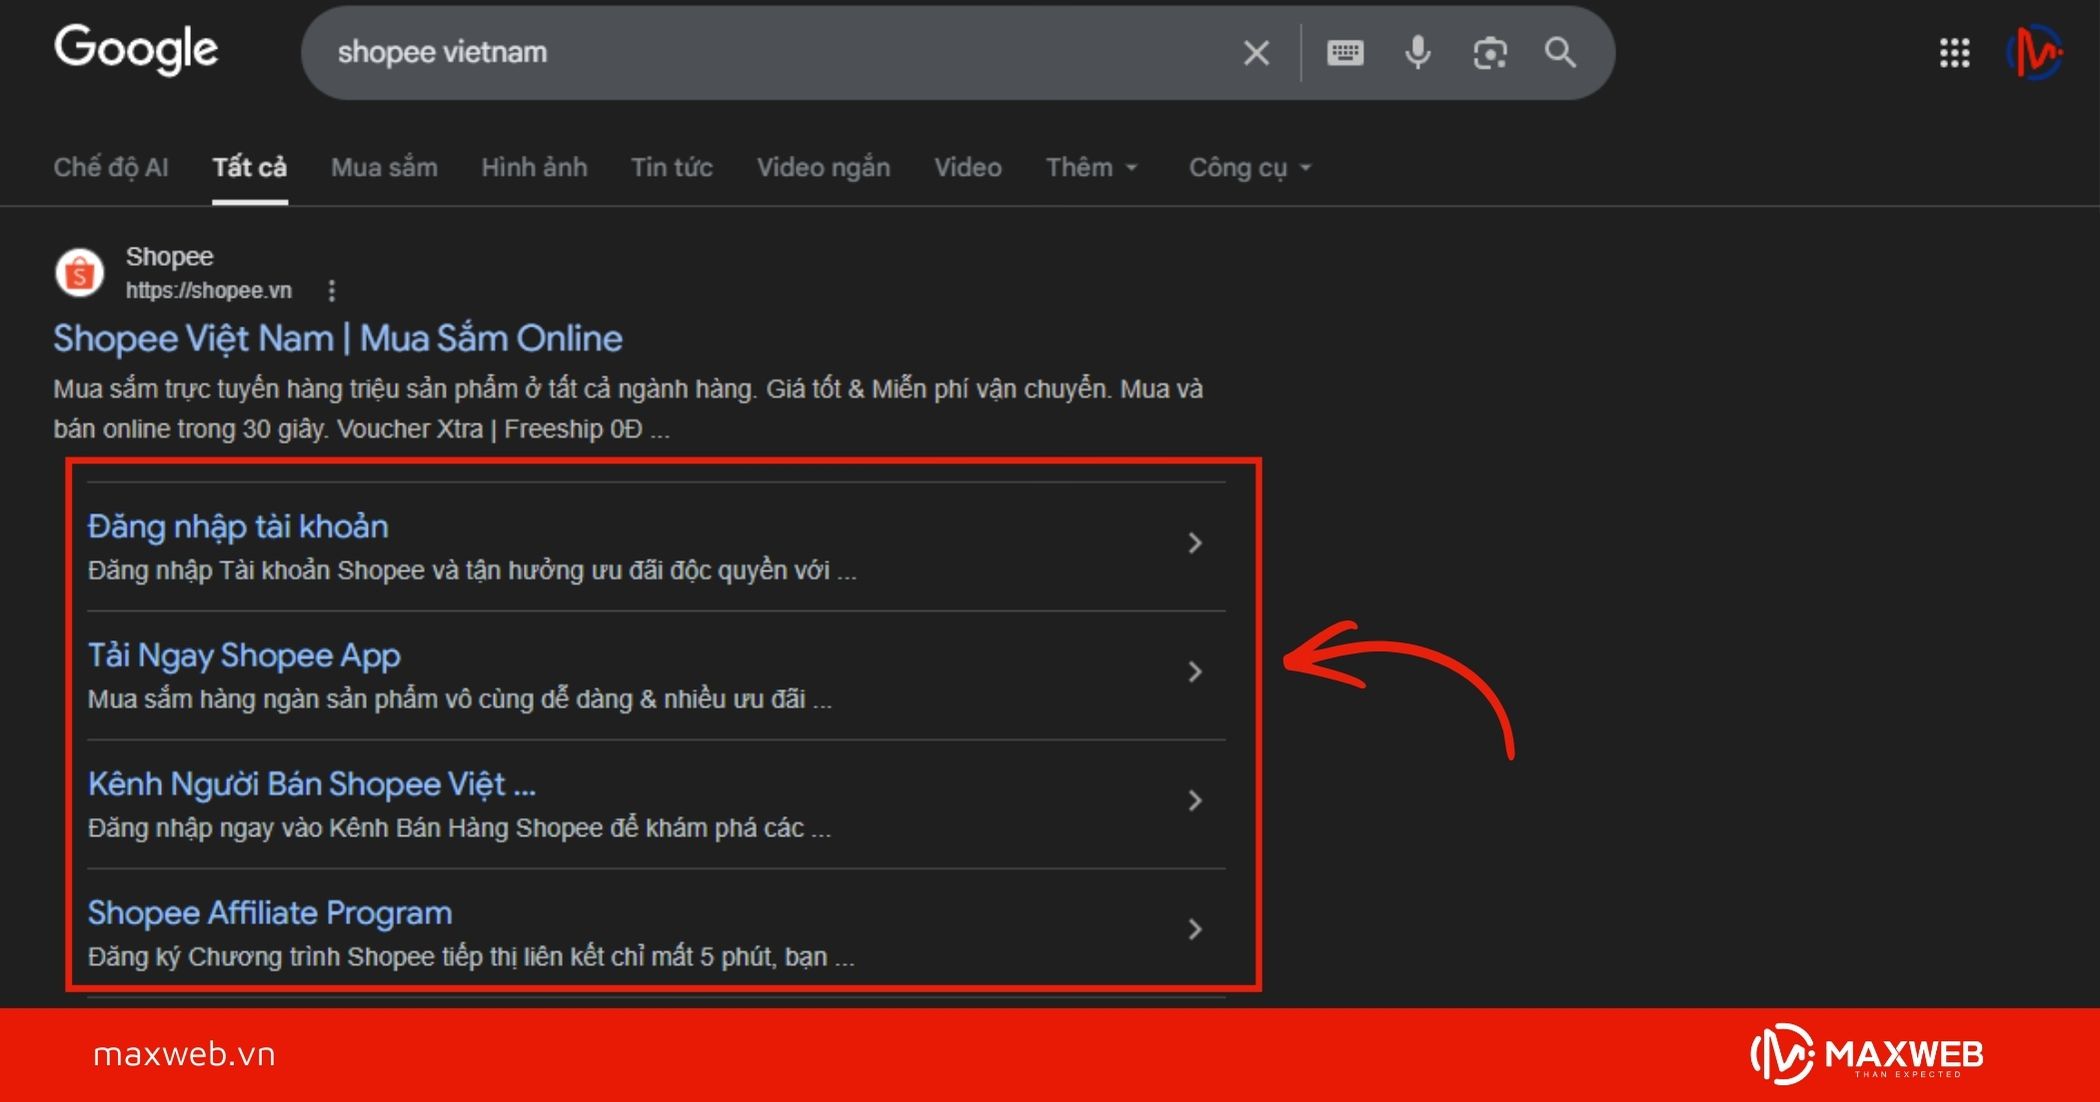
Task: Expand the Thêm options menu
Action: pyautogui.click(x=1091, y=167)
